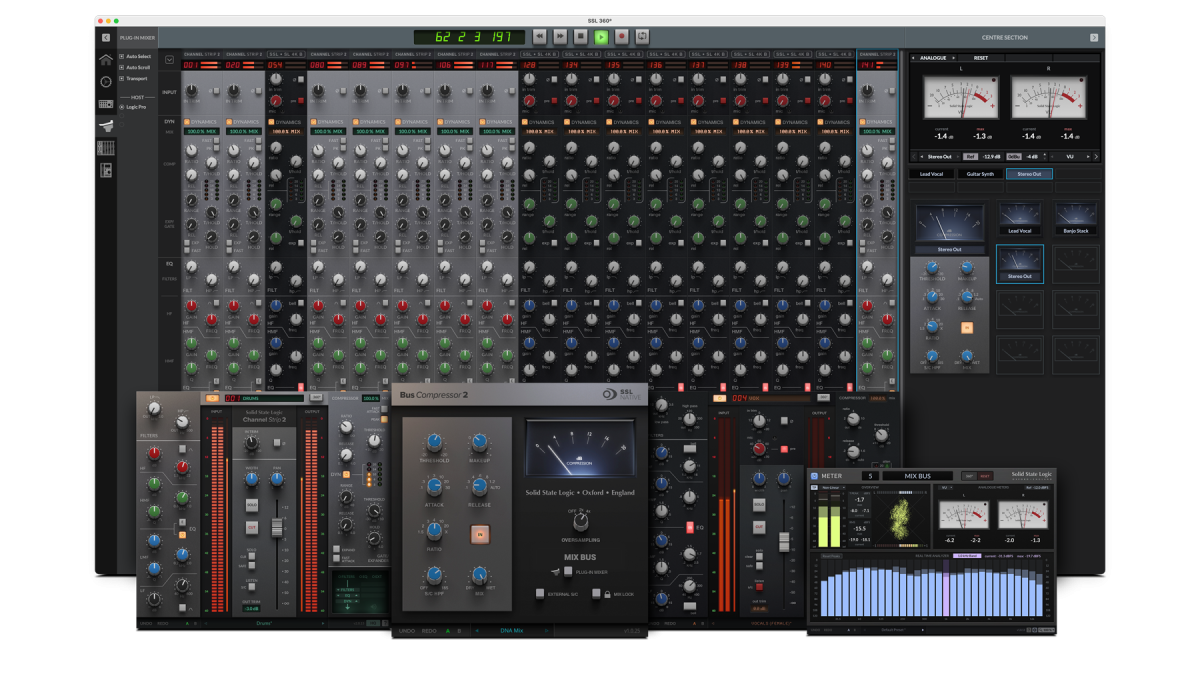Switch to the Stereo Out tab

point(1029,174)
